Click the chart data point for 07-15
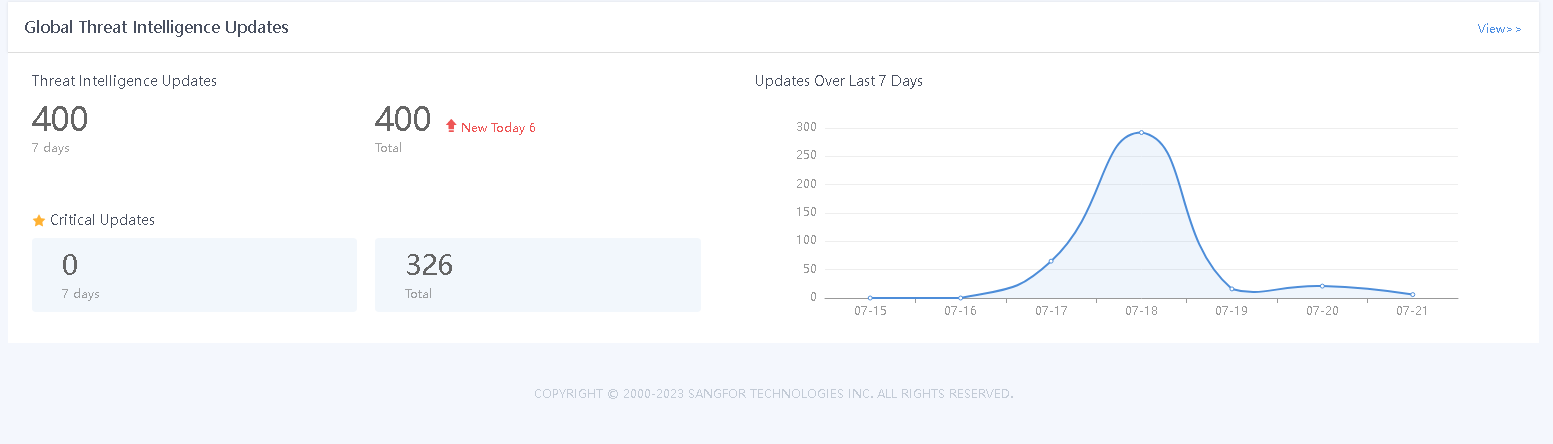The height and width of the screenshot is (444, 1553). (x=870, y=298)
